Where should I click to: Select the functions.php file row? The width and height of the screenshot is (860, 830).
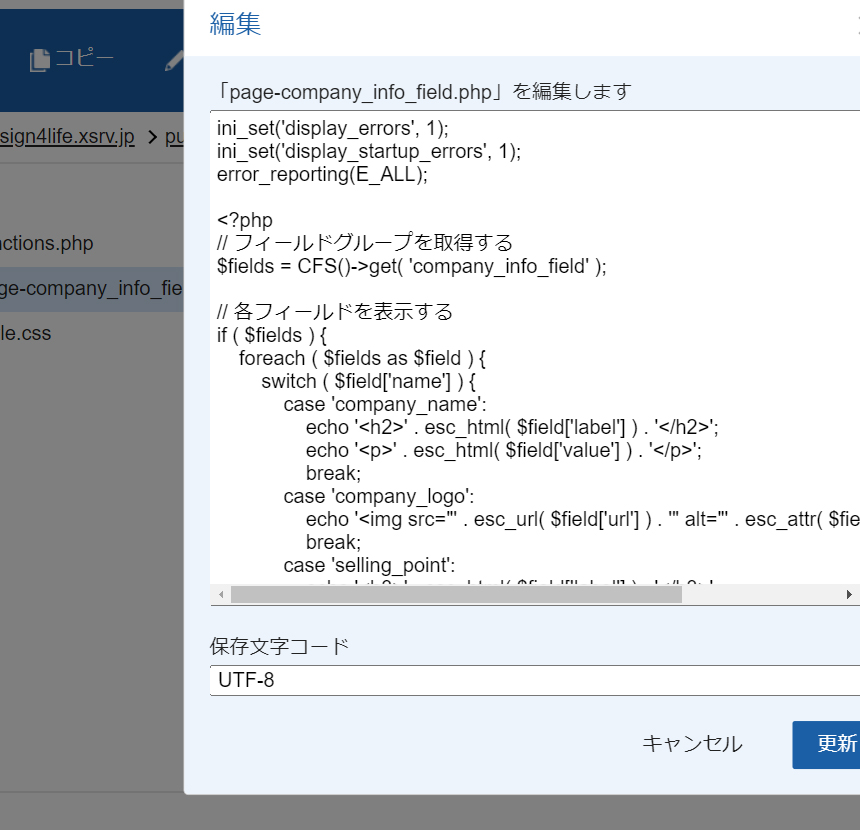[x=92, y=243]
